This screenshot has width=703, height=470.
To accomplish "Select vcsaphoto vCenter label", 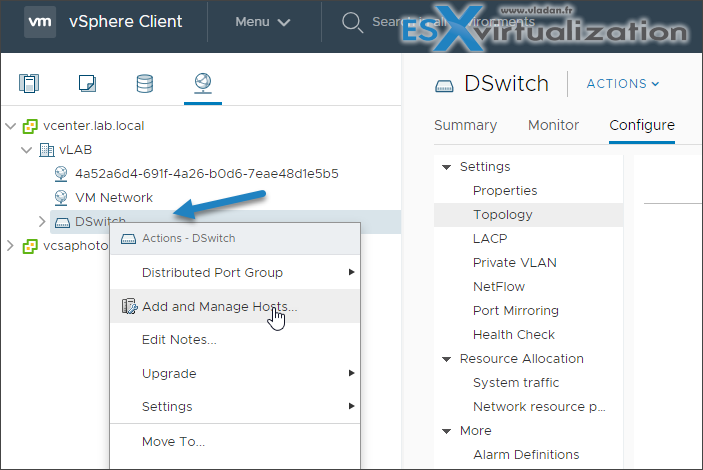I will [75, 246].
